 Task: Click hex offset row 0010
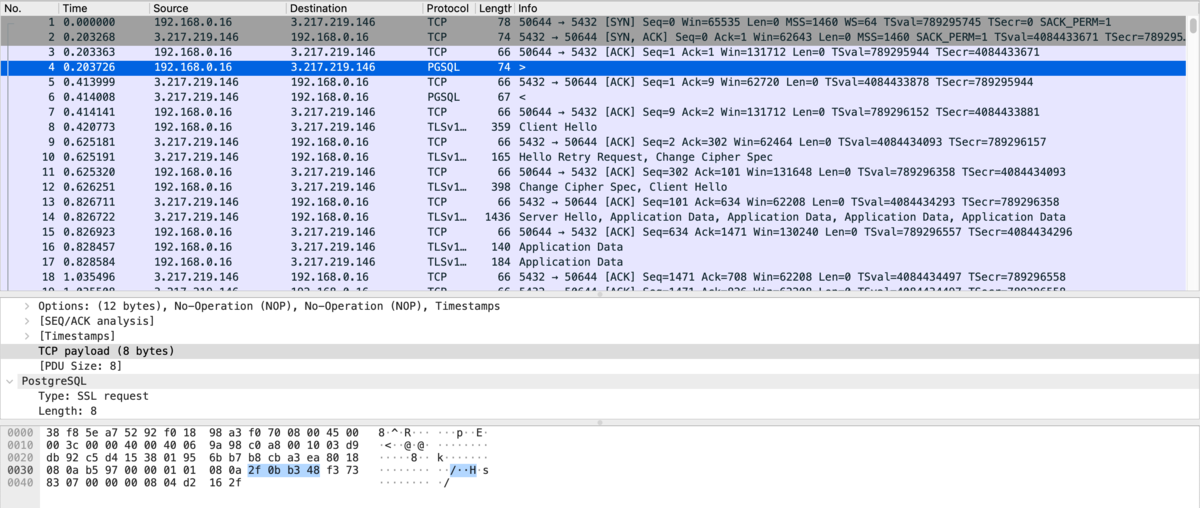pos(18,446)
